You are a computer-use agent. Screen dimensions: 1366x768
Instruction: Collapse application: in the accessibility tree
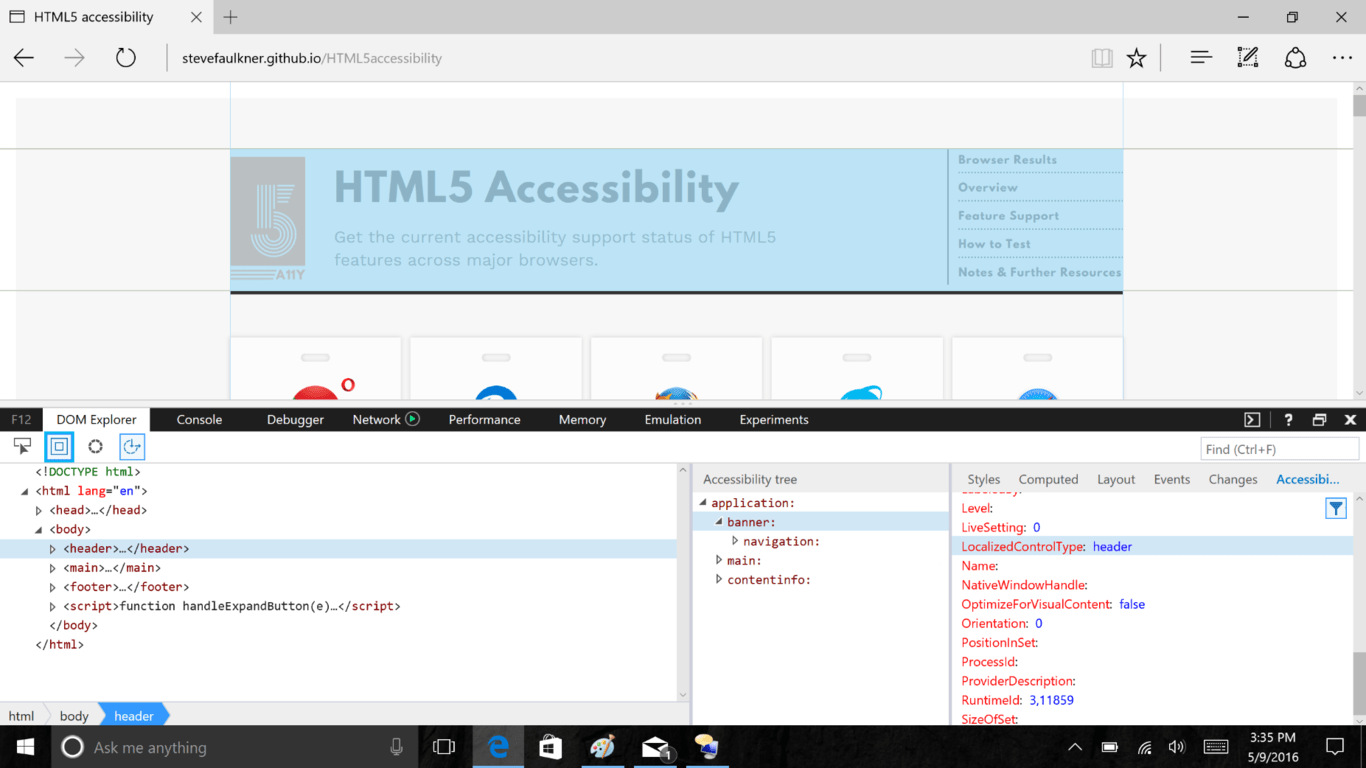(x=703, y=503)
